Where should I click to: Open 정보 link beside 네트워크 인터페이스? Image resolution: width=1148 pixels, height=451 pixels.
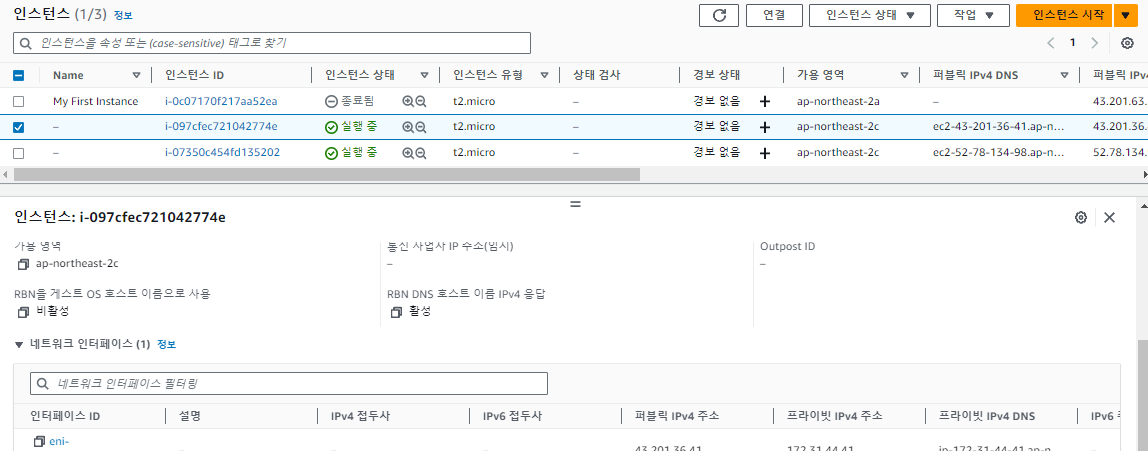point(166,344)
